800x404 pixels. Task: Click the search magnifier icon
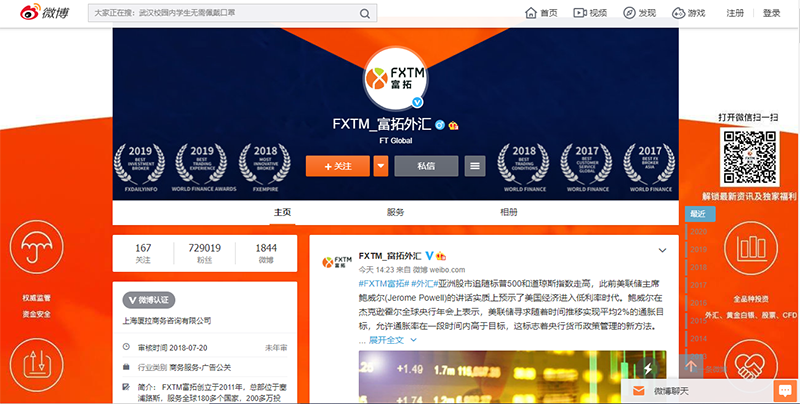click(x=365, y=14)
